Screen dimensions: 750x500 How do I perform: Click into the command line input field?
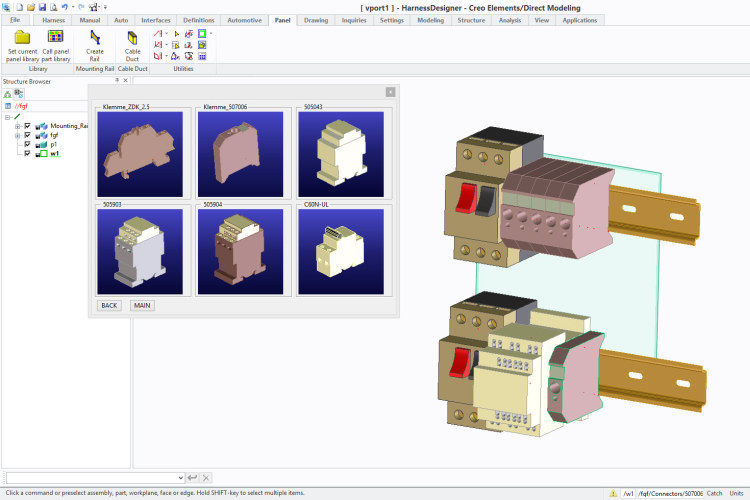91,478
